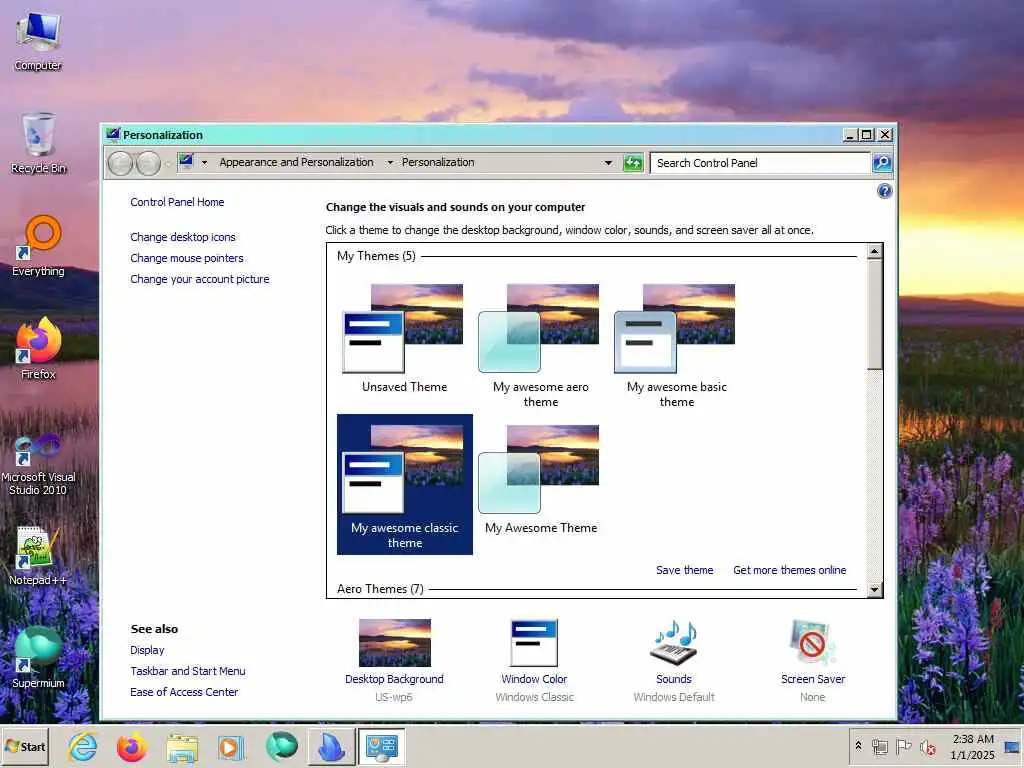Screen dimensions: 1024x768
Task: Open the Recycle Bin desktop icon
Action: tap(38, 144)
